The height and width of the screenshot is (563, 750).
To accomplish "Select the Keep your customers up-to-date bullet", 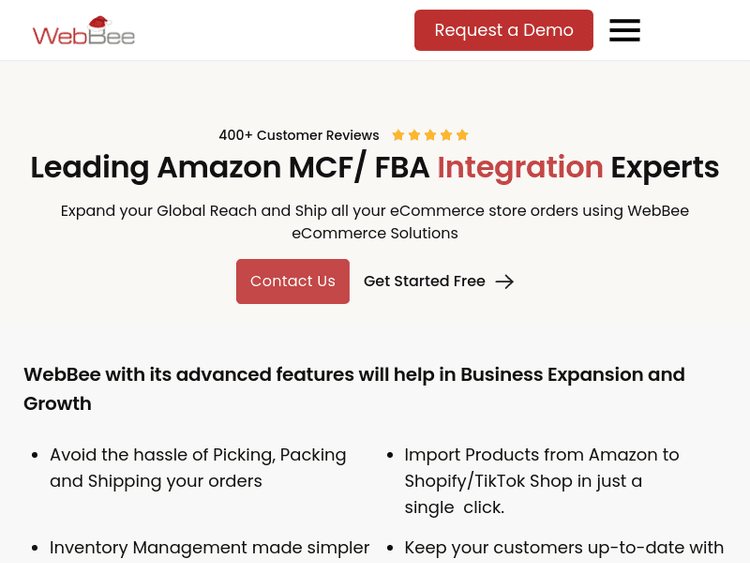I will [564, 547].
